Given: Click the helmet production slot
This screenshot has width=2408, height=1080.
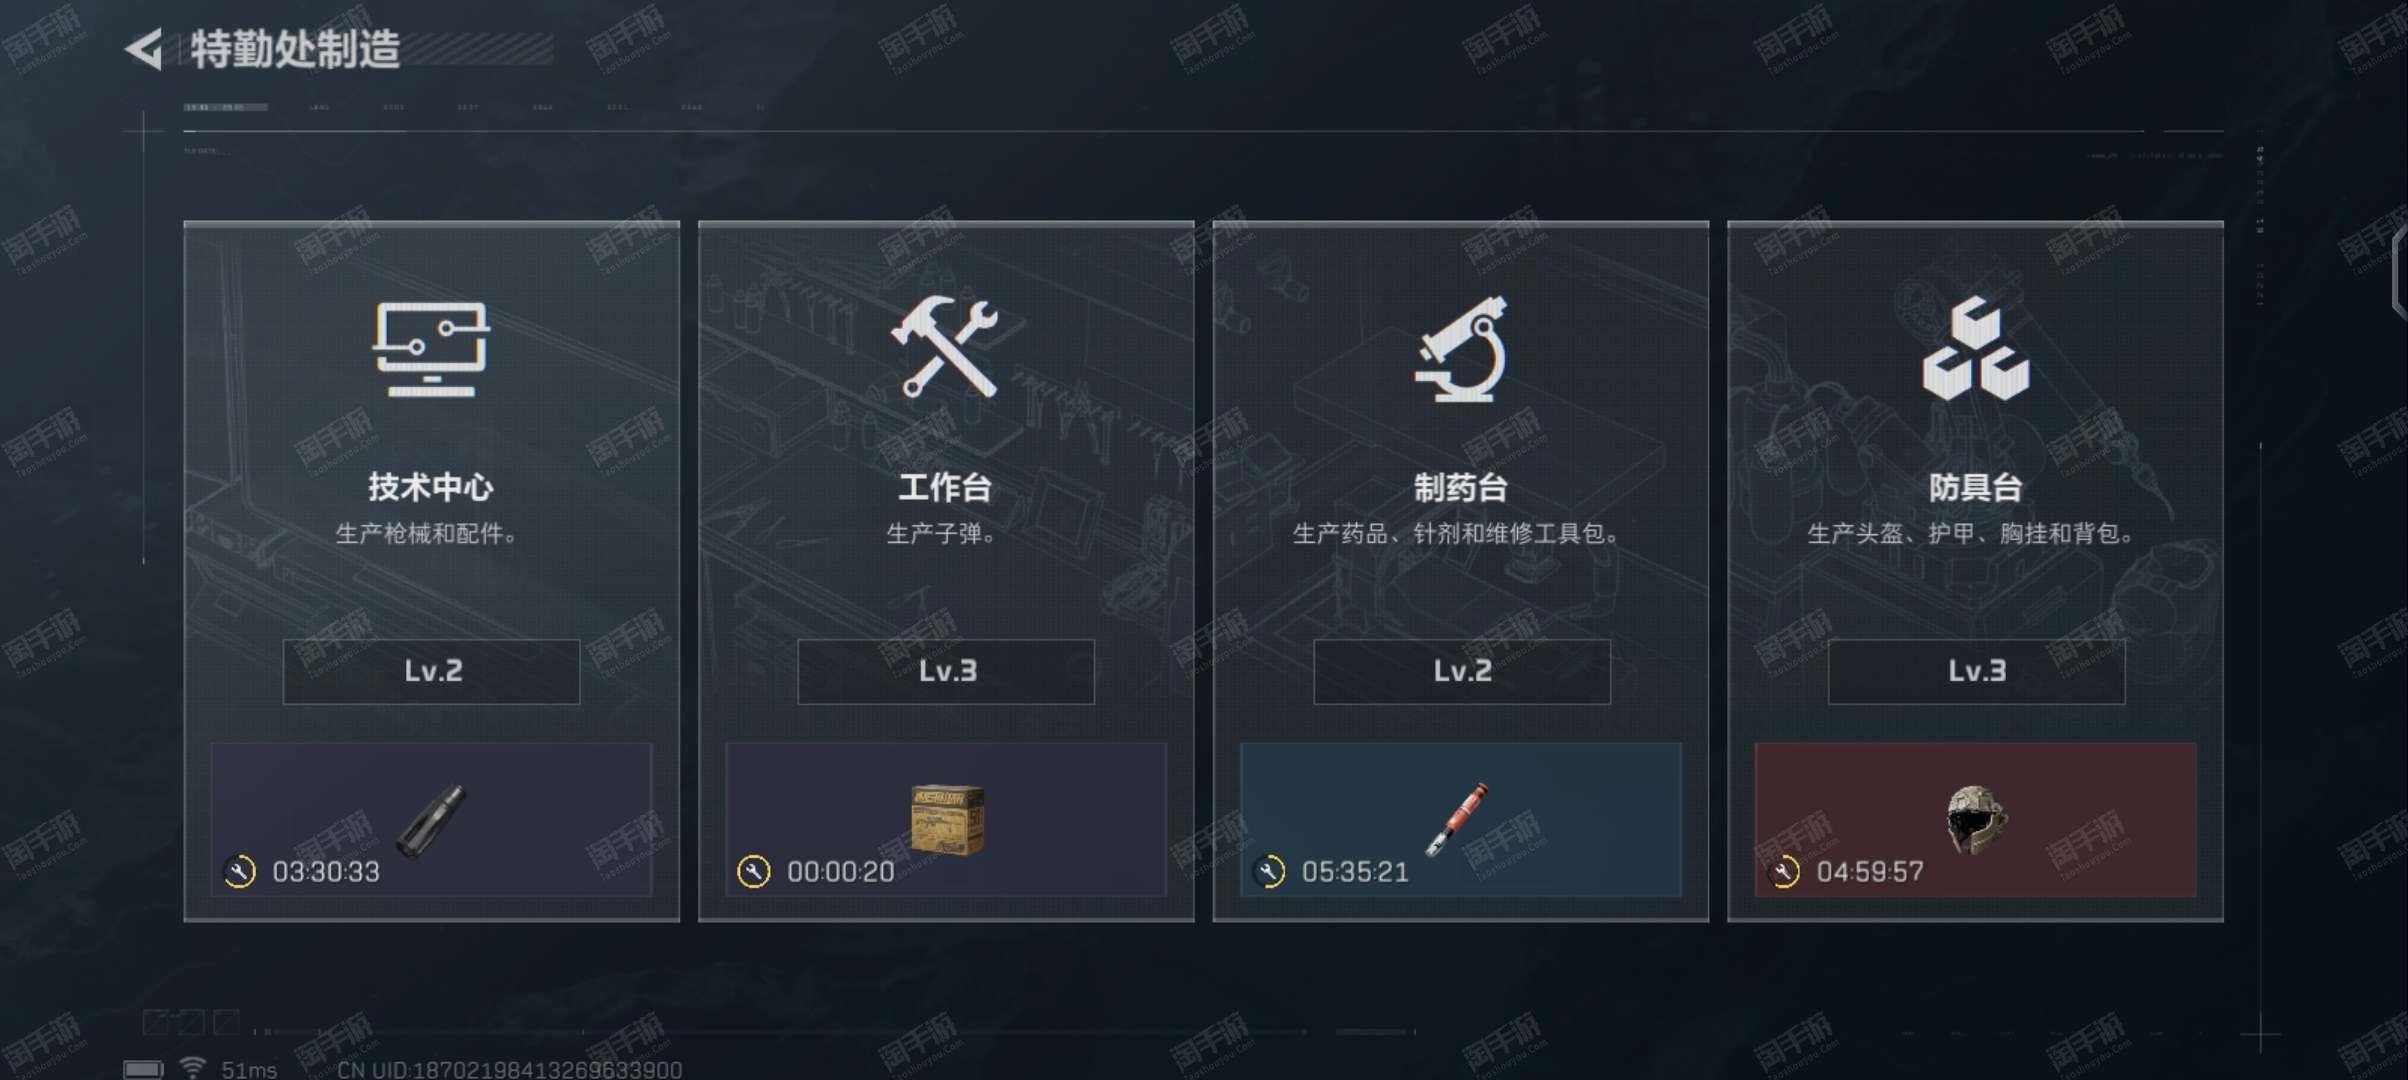Looking at the screenshot, I should 1976,820.
